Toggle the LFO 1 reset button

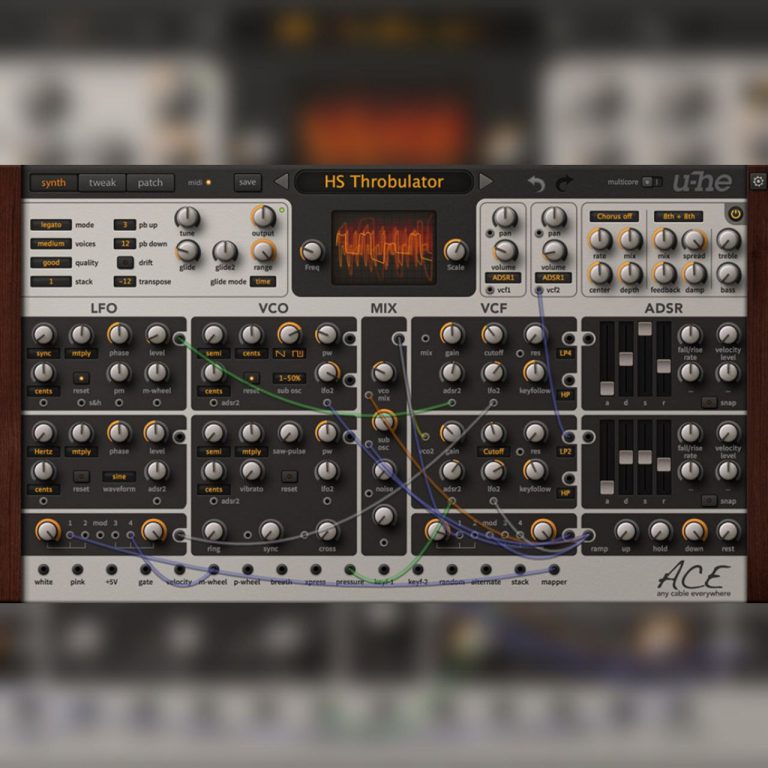click(x=81, y=378)
